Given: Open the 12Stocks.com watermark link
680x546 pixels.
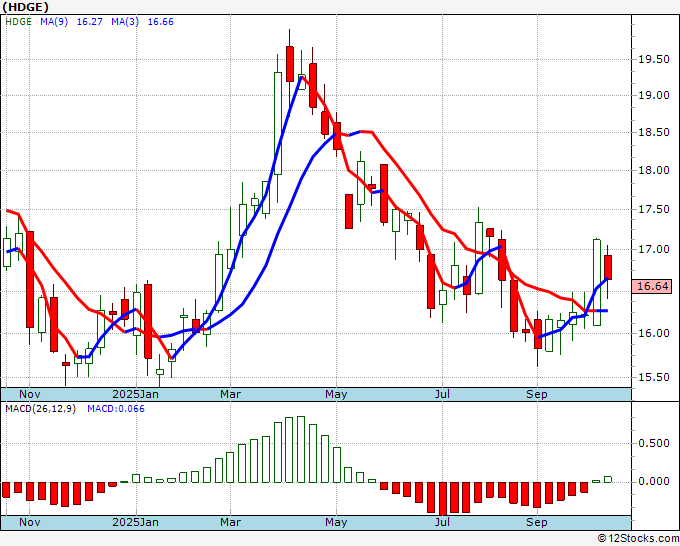Looking at the screenshot, I should [638, 538].
